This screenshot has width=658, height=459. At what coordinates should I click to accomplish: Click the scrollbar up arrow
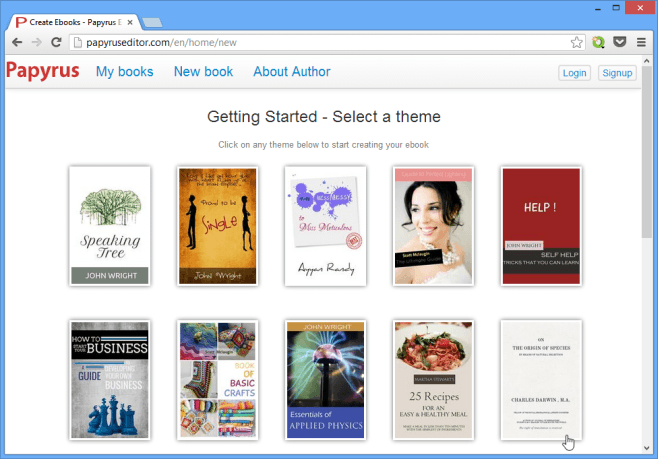click(647, 61)
